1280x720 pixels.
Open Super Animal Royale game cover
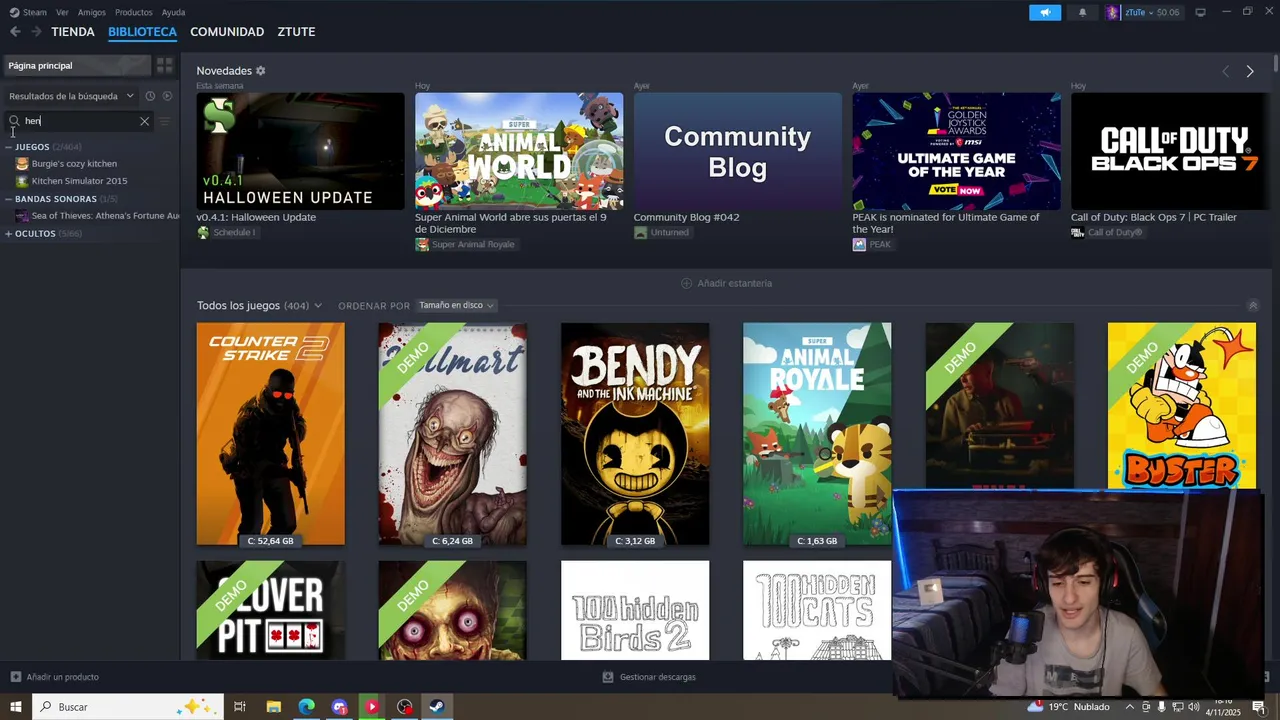coord(817,434)
